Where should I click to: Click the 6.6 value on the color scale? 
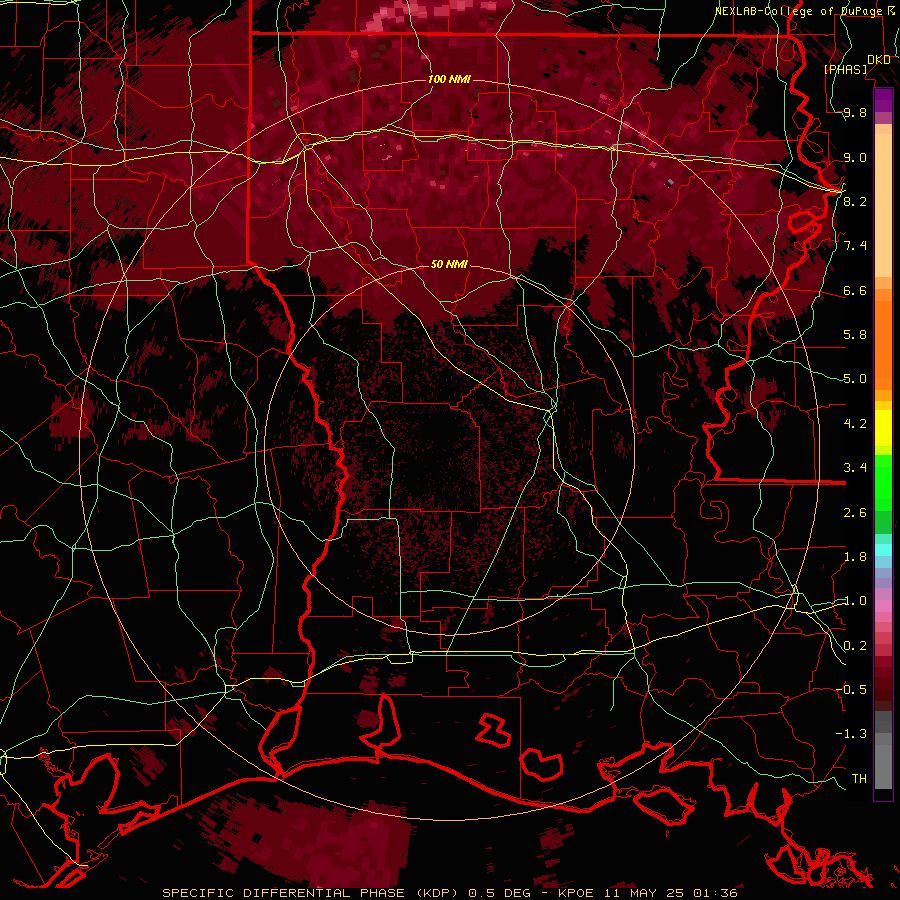pos(855,290)
